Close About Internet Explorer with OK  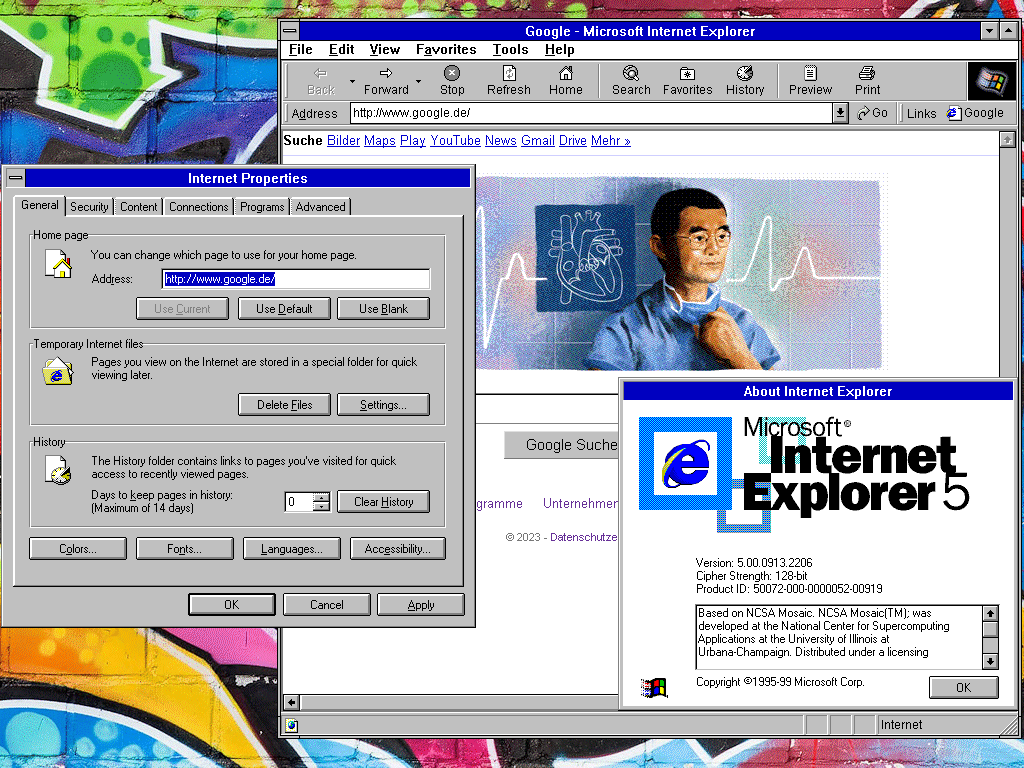[x=963, y=687]
